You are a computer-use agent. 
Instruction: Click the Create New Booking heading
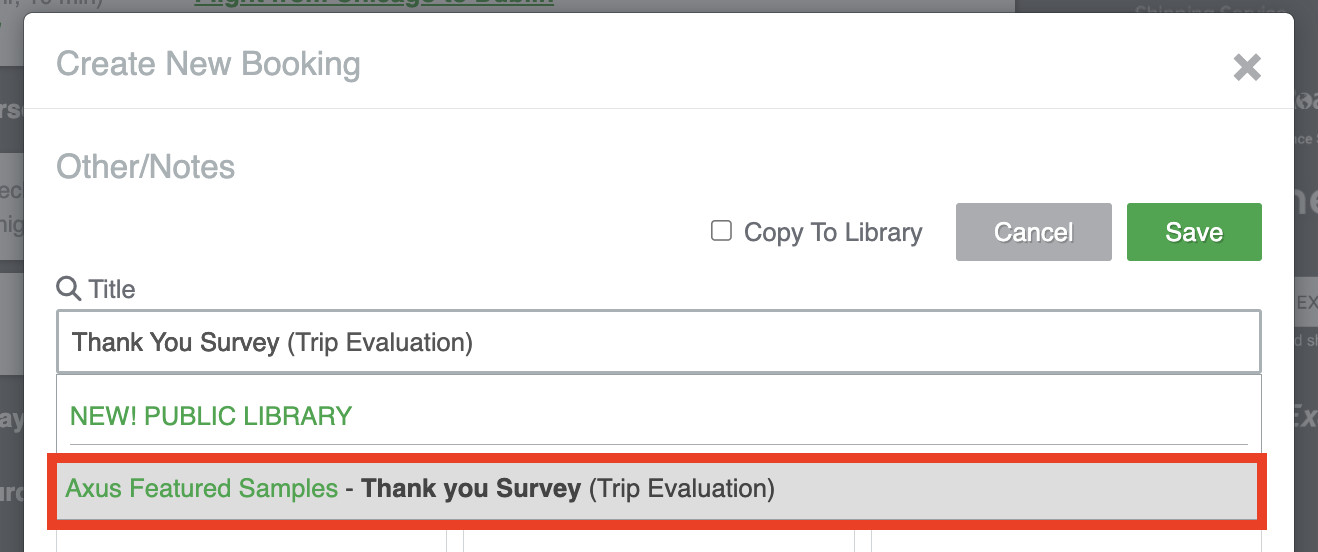click(x=208, y=64)
